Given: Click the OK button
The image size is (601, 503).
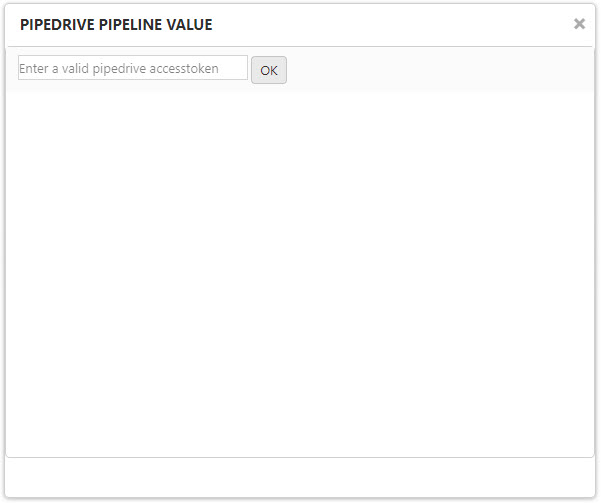Looking at the screenshot, I should [269, 70].
